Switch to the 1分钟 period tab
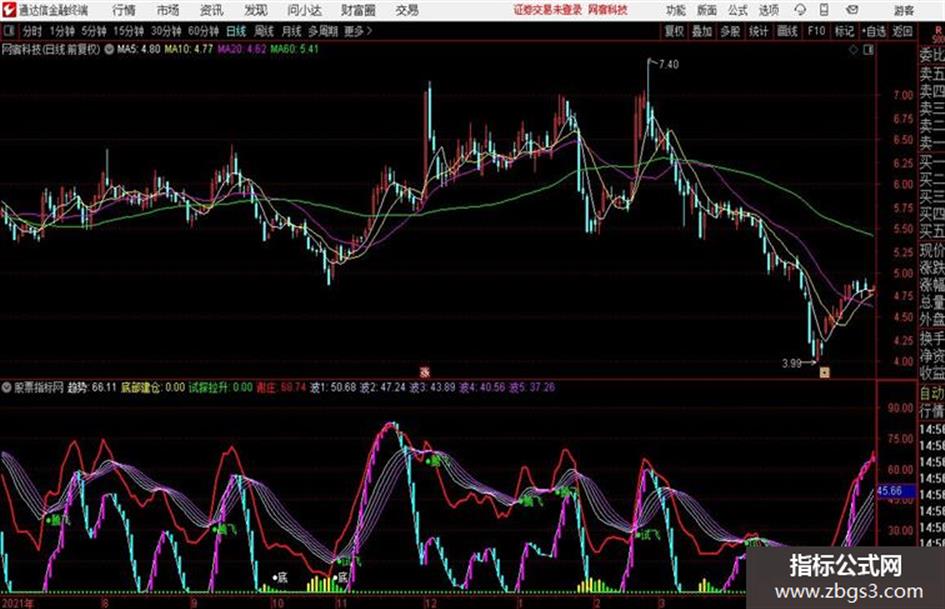The width and height of the screenshot is (945, 609). tap(61, 31)
